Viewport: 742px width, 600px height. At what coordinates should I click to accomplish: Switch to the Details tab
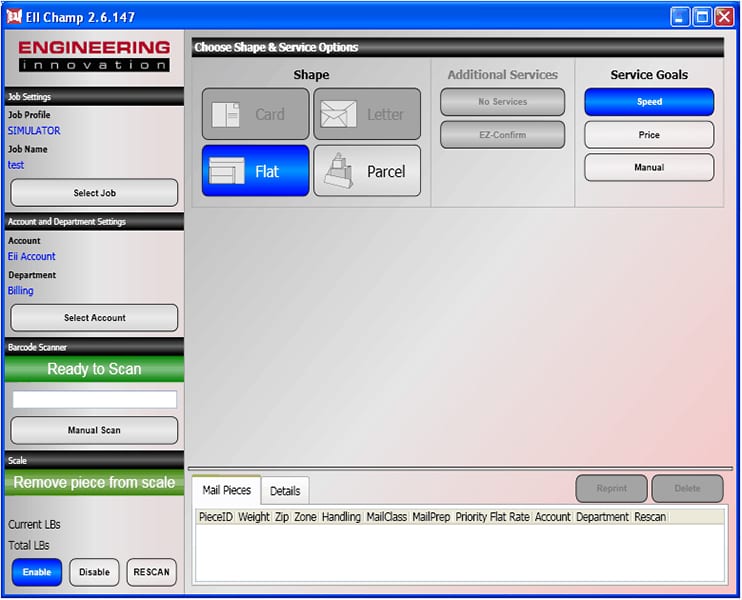click(285, 491)
